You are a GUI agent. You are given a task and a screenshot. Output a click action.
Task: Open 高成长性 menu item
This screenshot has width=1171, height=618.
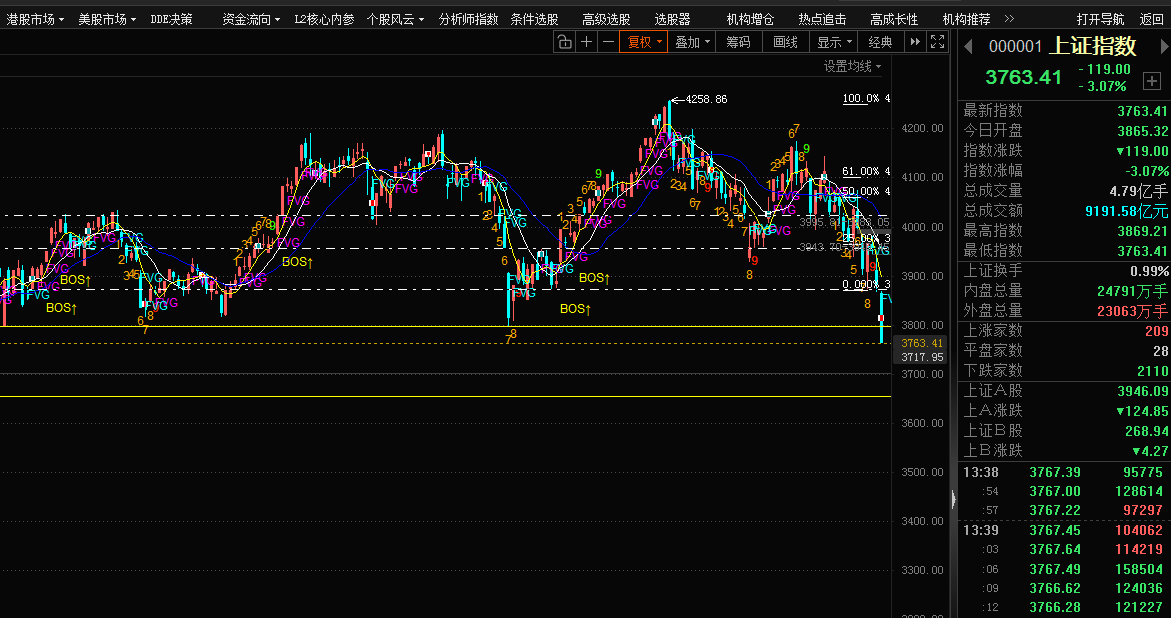894,19
